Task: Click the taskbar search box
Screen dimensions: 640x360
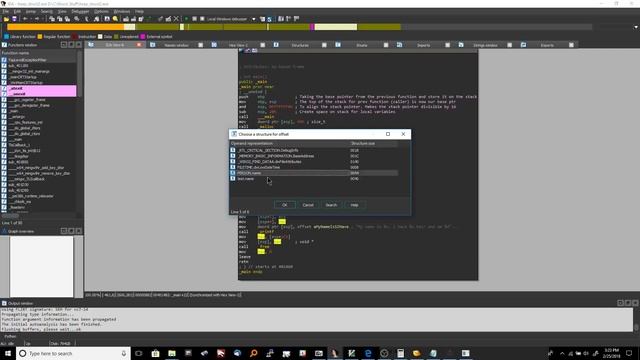Action: pyautogui.click(x=73, y=353)
